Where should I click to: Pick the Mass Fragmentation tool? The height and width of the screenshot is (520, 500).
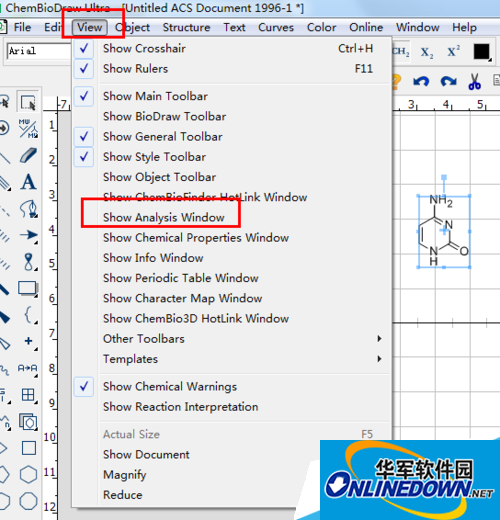(28, 129)
